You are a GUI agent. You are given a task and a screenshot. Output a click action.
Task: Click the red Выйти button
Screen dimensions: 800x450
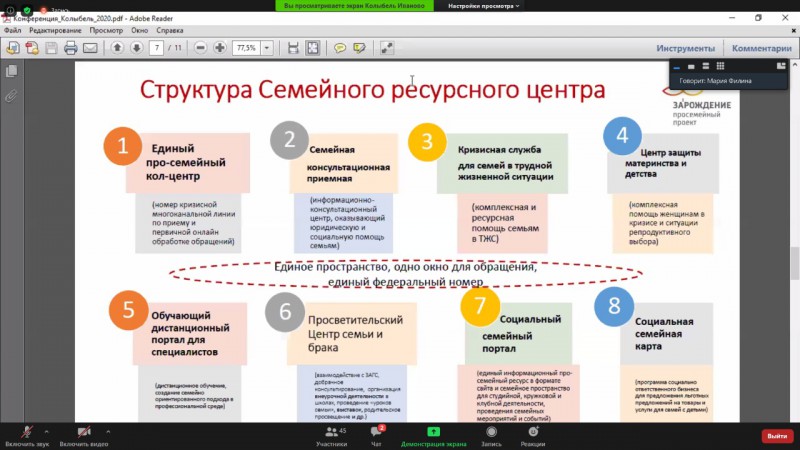coord(776,436)
